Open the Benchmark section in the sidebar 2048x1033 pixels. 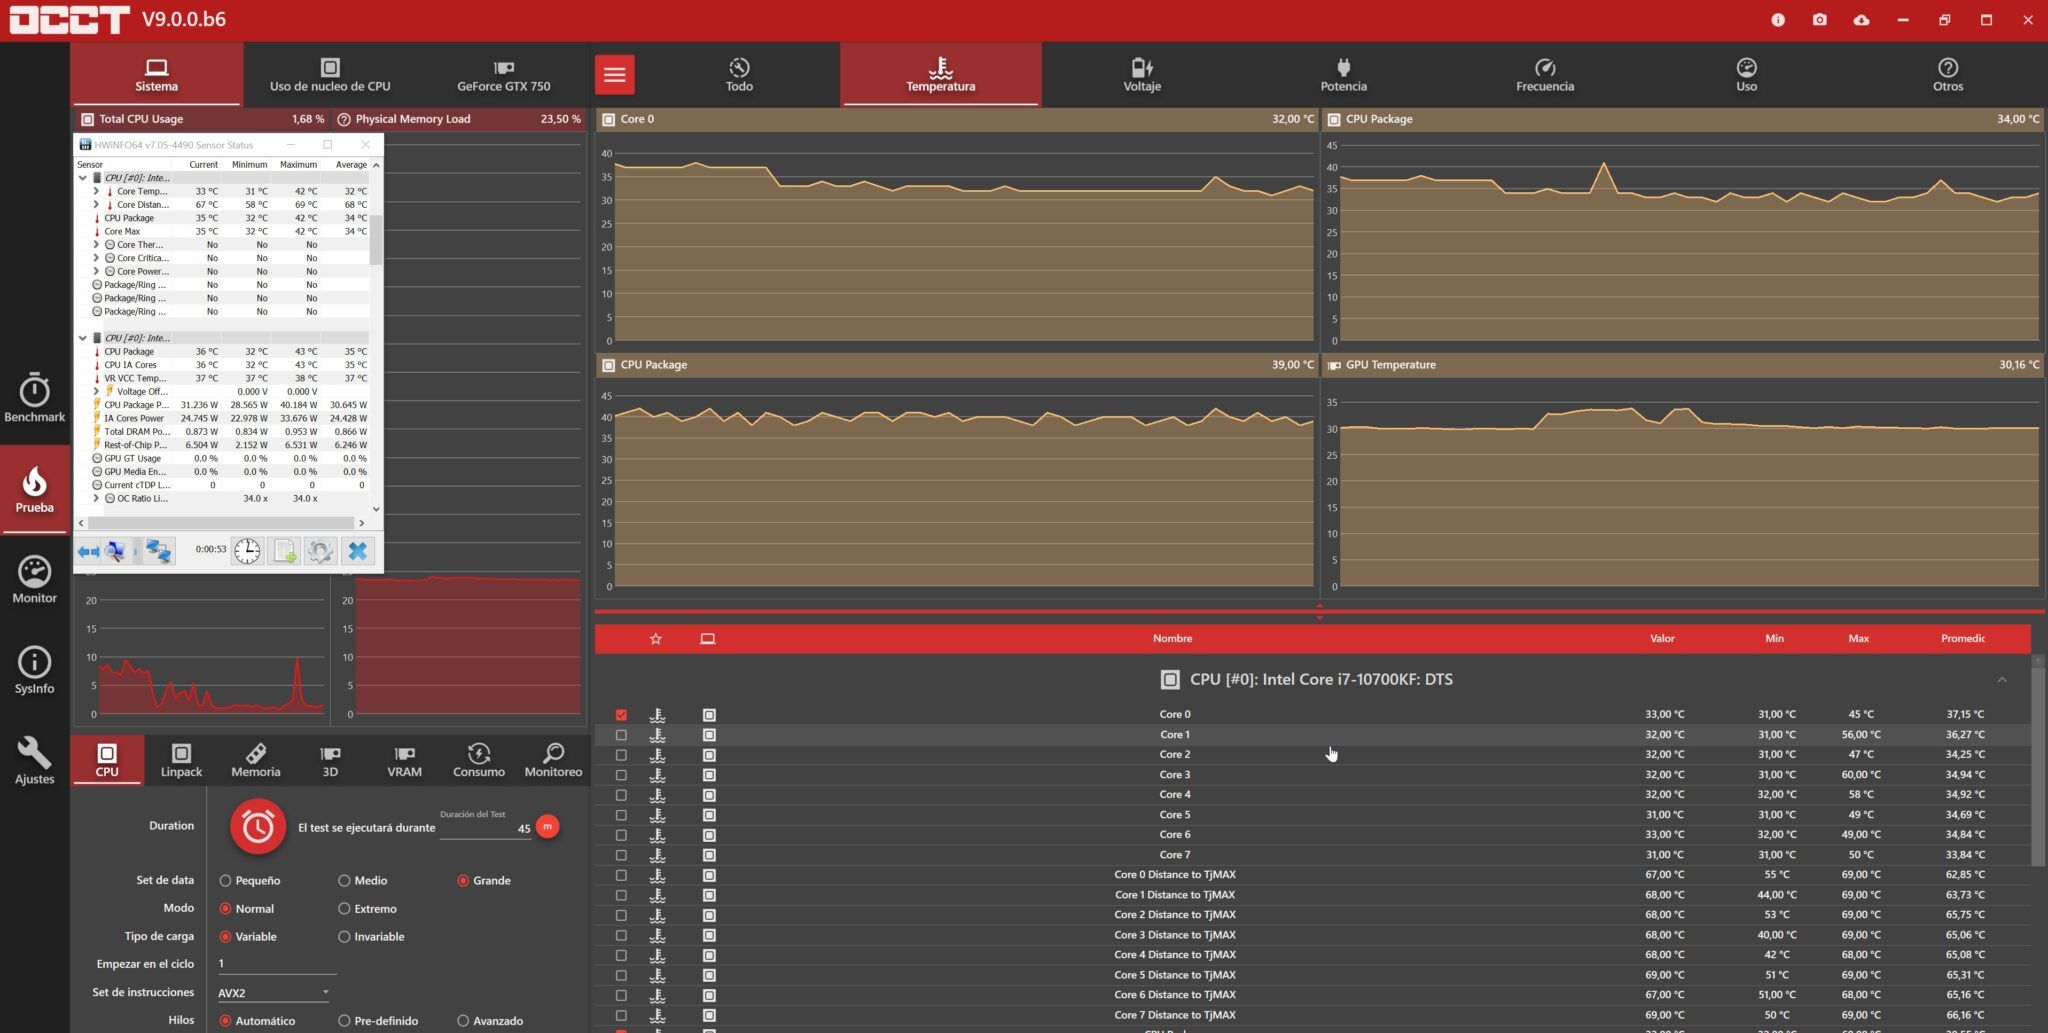pos(34,397)
